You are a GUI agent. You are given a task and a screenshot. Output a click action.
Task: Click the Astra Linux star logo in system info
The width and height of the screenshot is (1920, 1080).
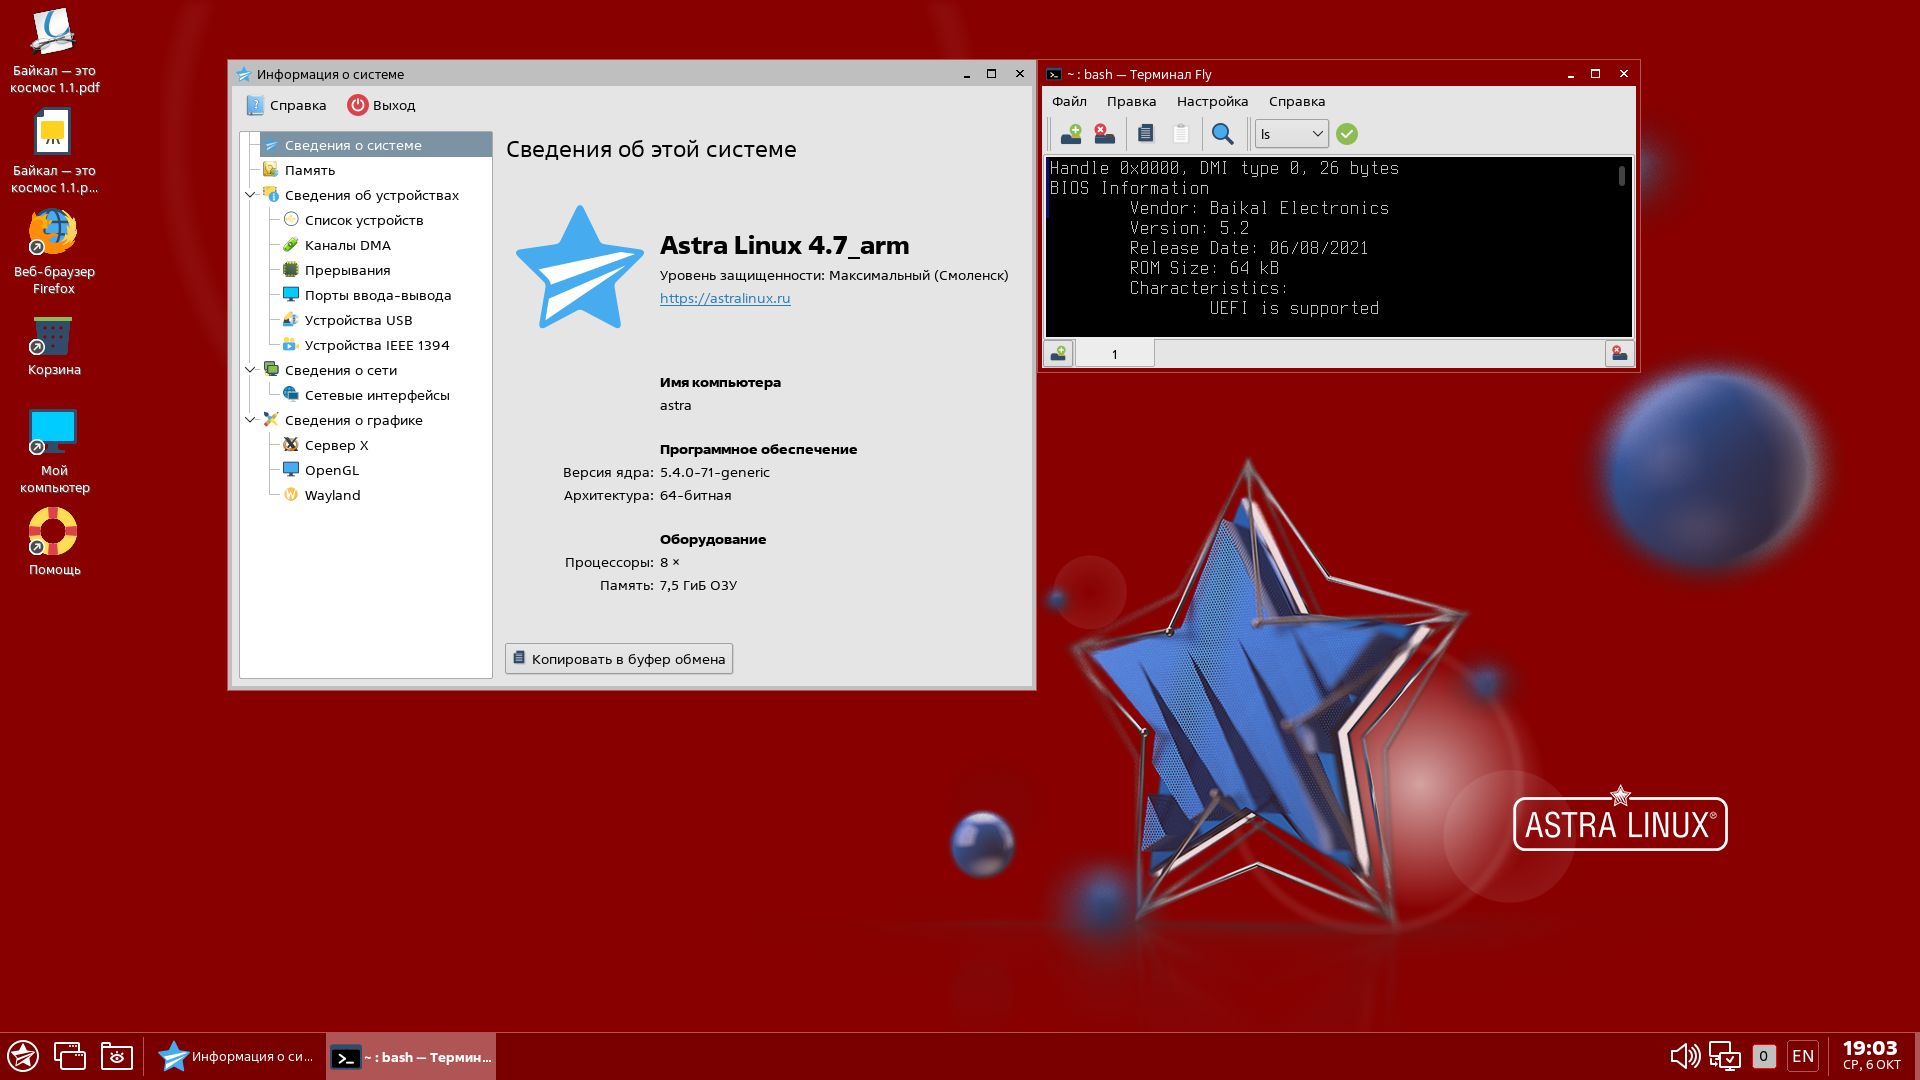point(579,268)
